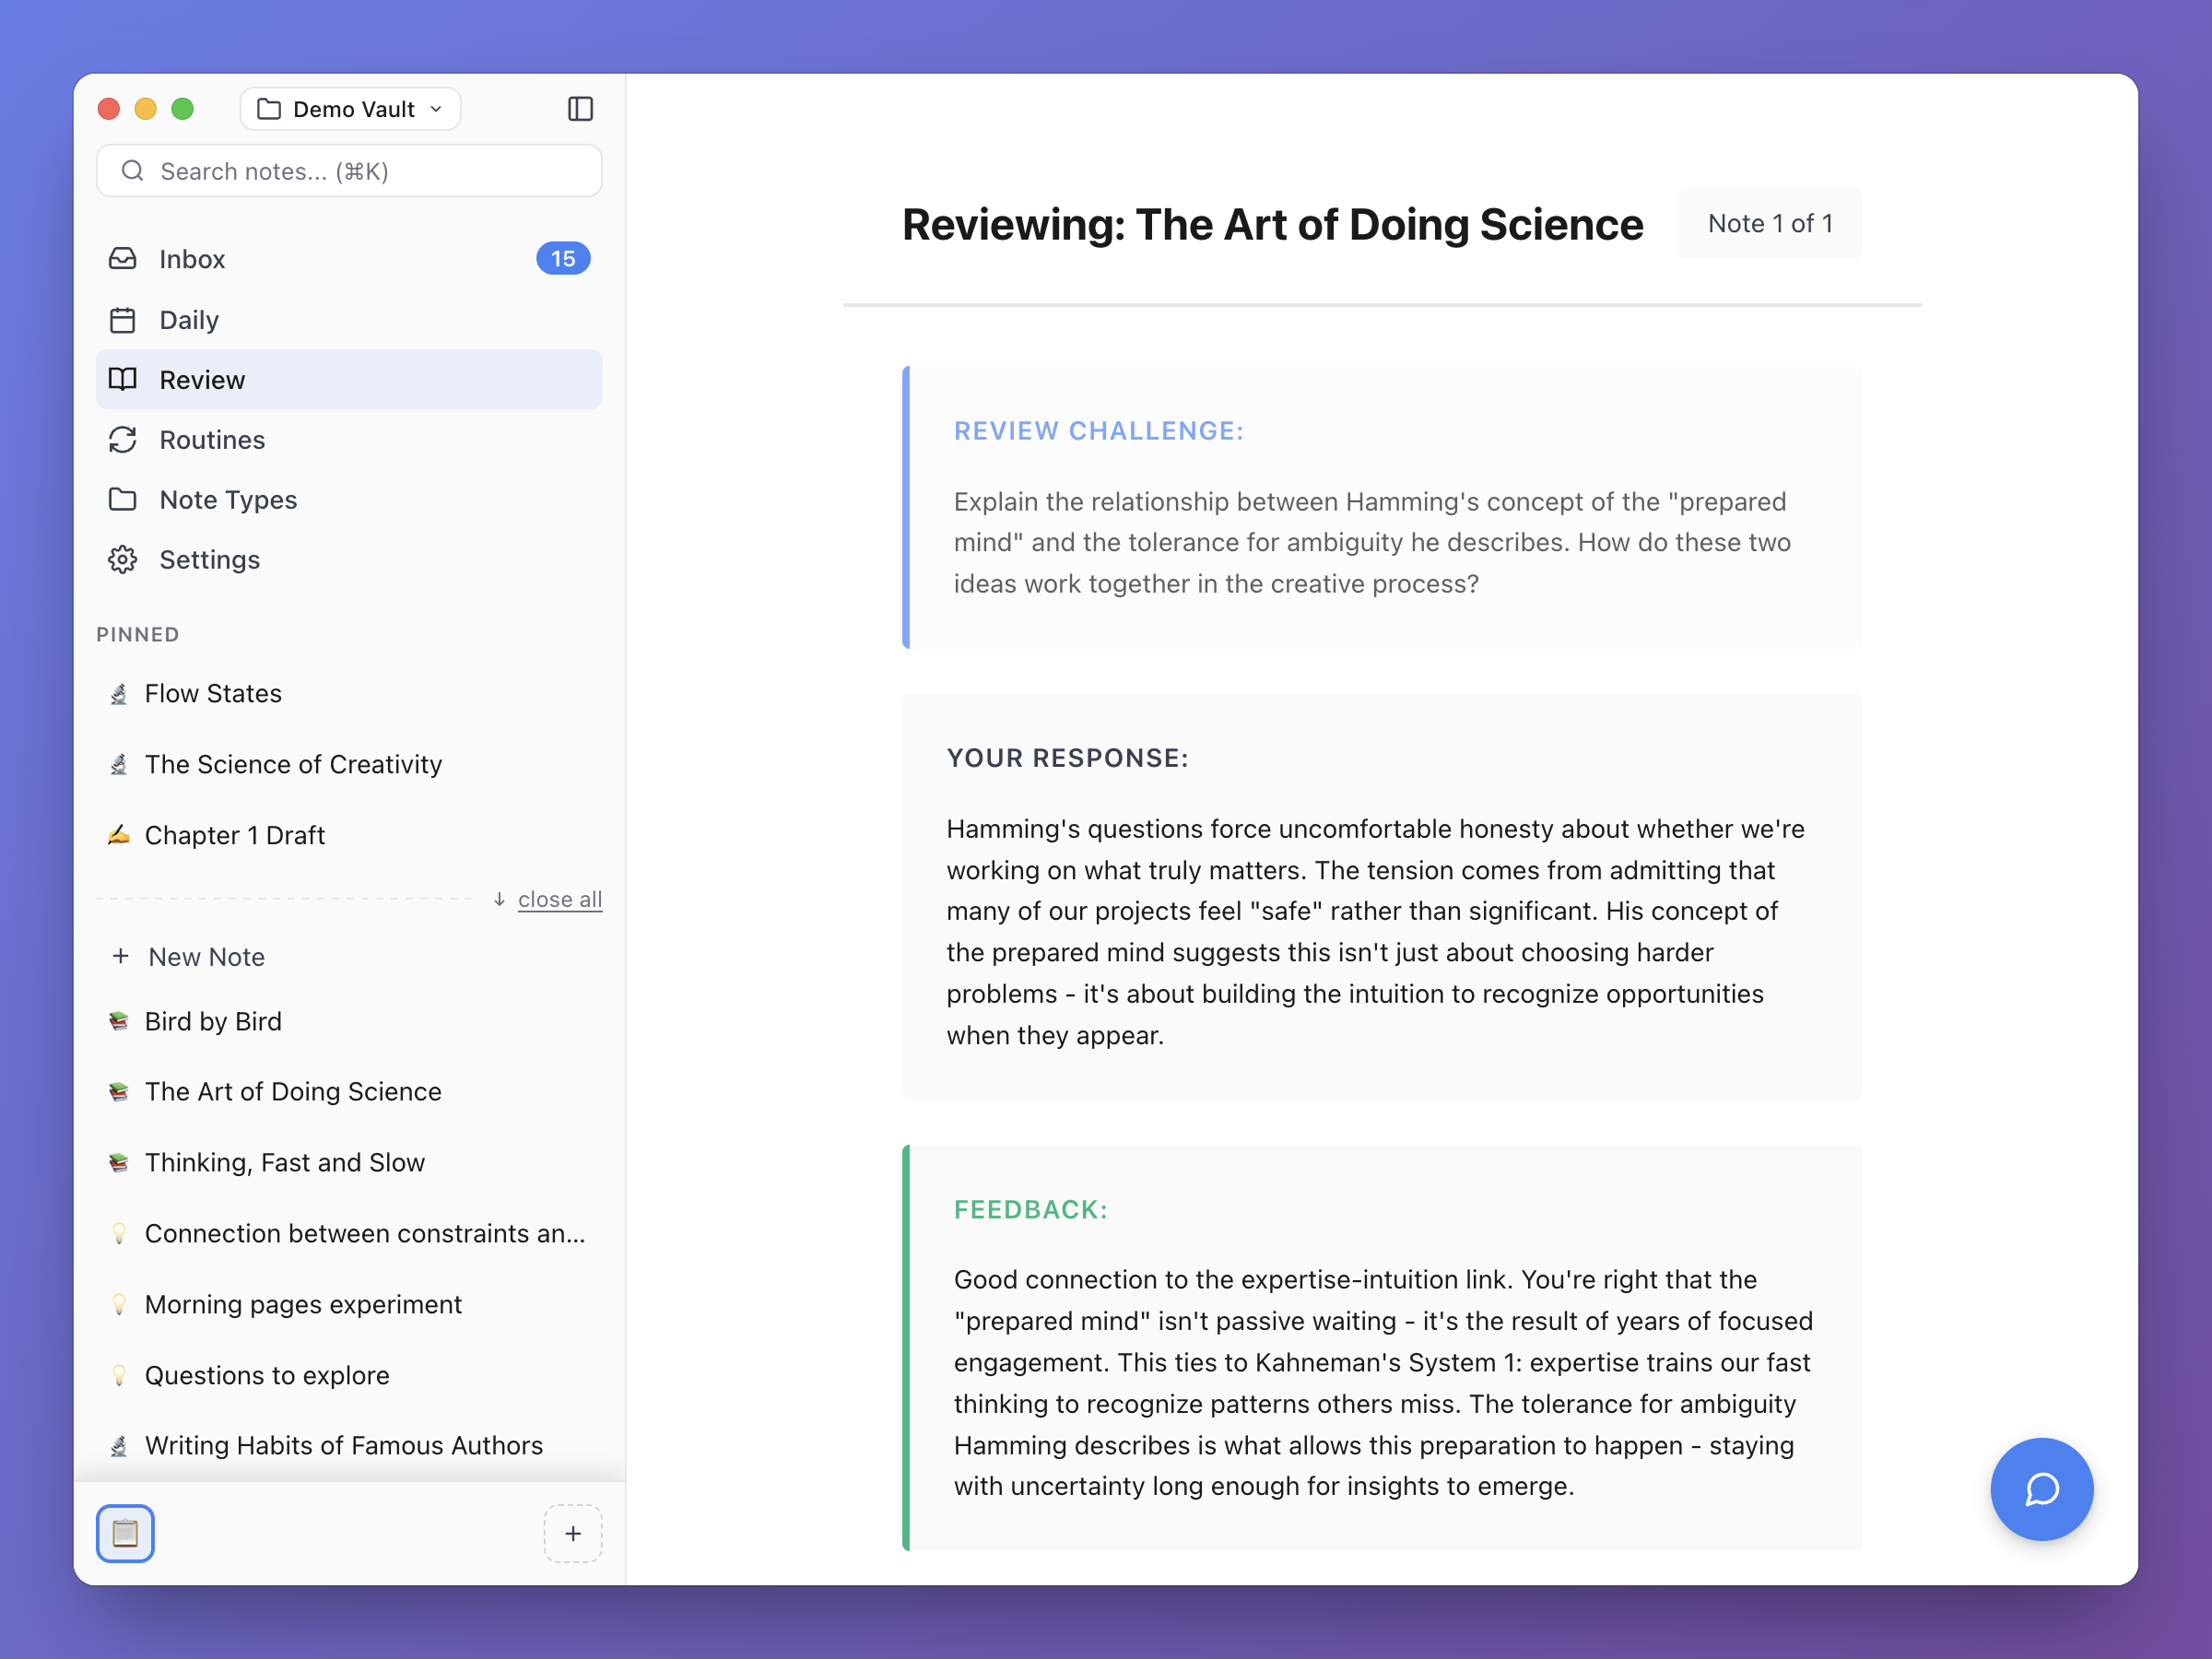
Task: Open the Settings gear
Action: (122, 559)
